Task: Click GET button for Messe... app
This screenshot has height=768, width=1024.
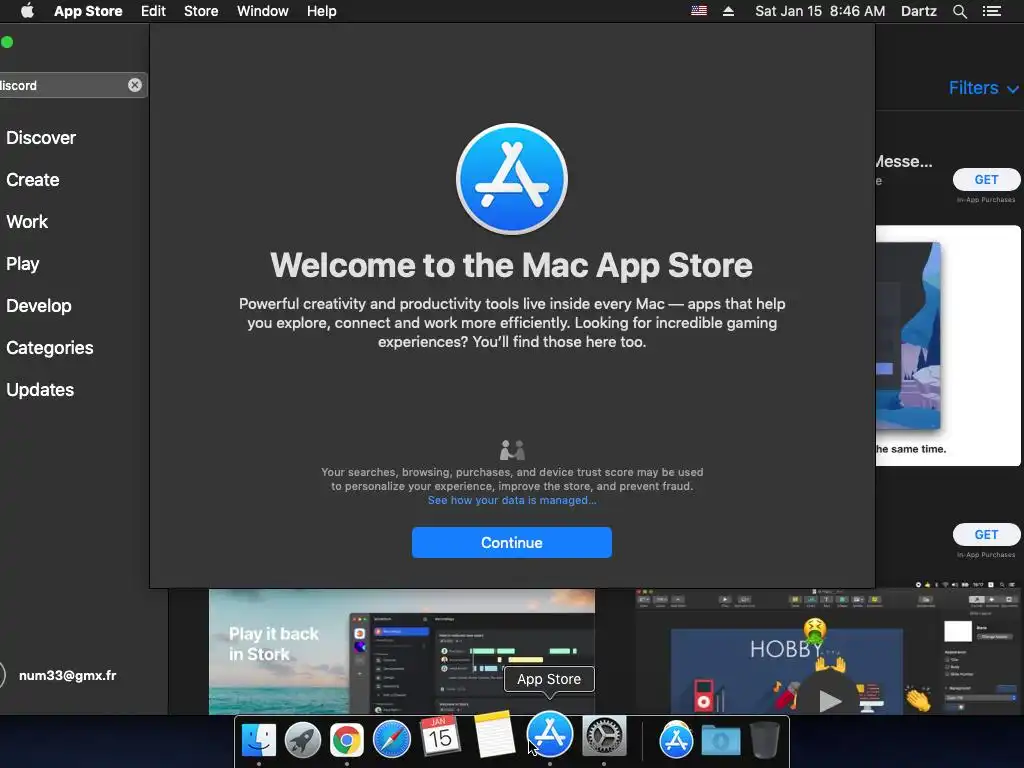Action: [x=986, y=180]
